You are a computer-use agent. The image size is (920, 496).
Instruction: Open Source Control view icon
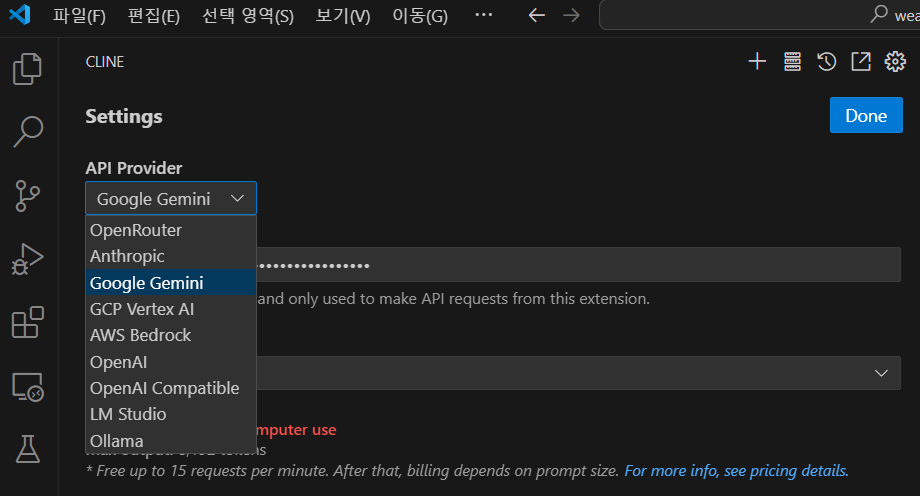click(x=28, y=195)
